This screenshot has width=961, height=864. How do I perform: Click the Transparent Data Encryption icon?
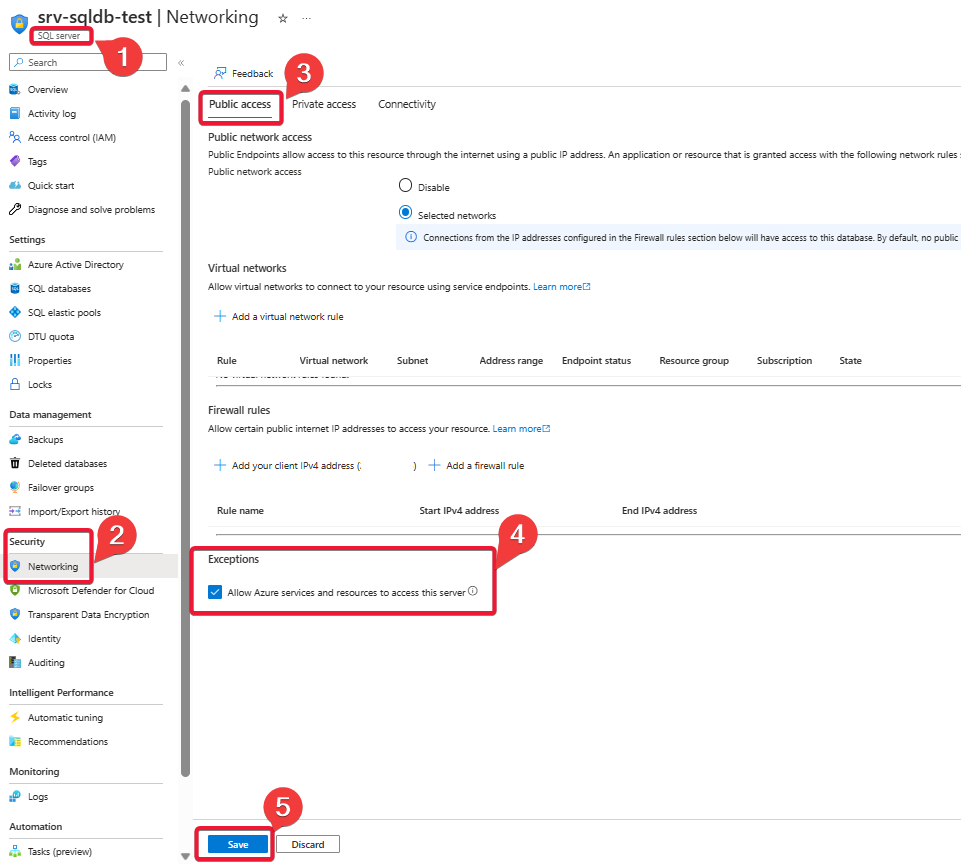coord(15,614)
